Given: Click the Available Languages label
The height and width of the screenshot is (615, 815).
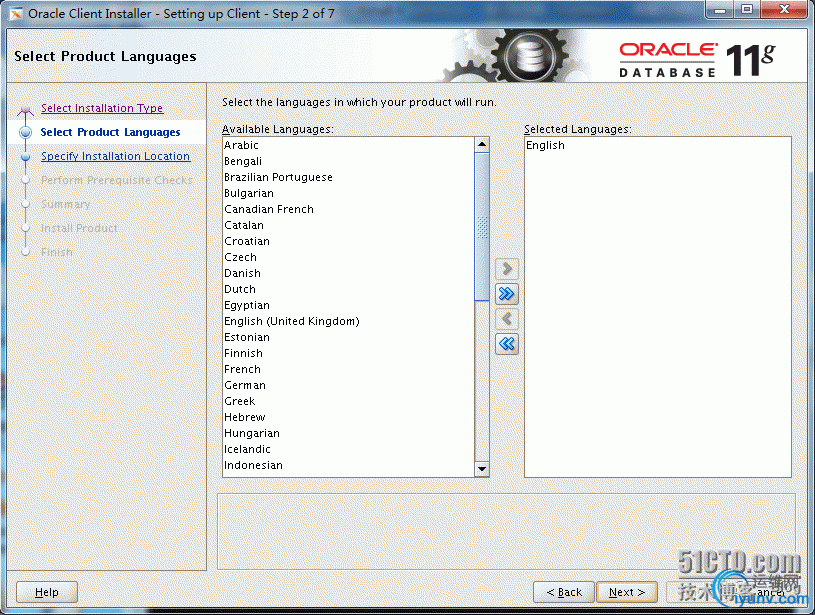Looking at the screenshot, I should coord(278,129).
